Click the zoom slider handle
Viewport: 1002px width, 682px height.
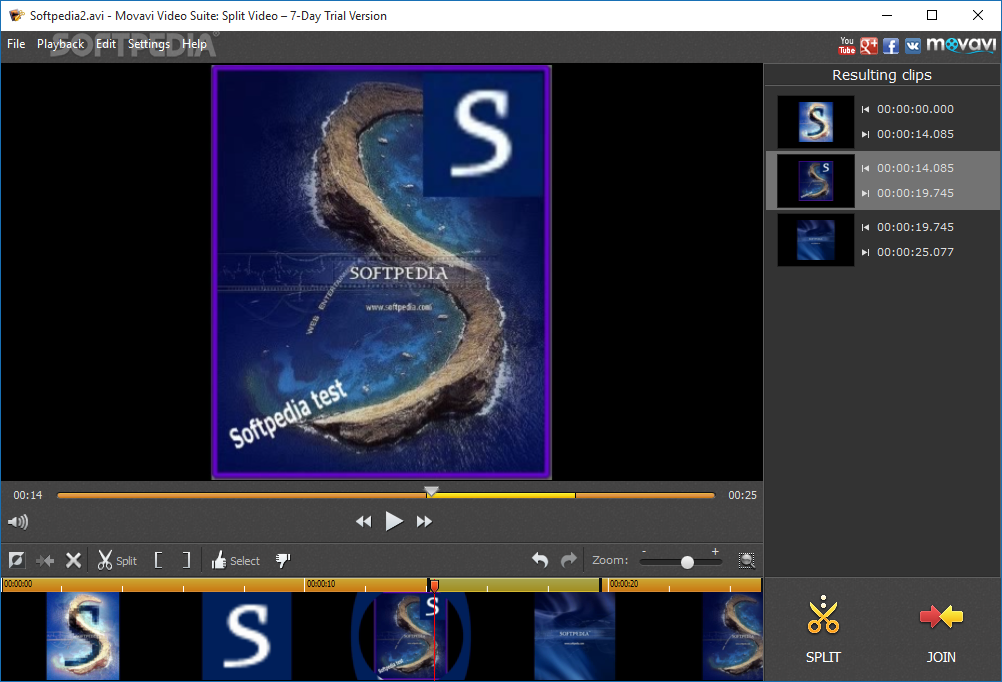(x=687, y=562)
